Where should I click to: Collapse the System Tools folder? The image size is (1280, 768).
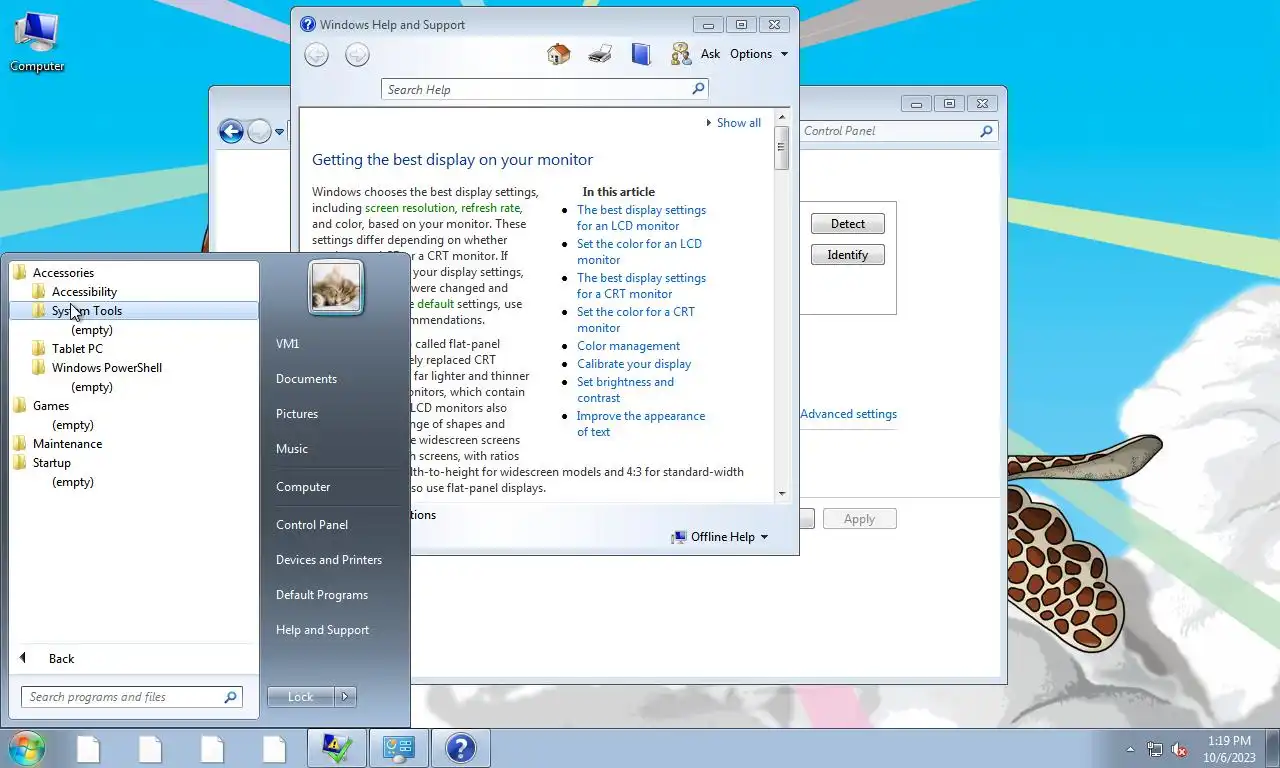[x=87, y=310]
